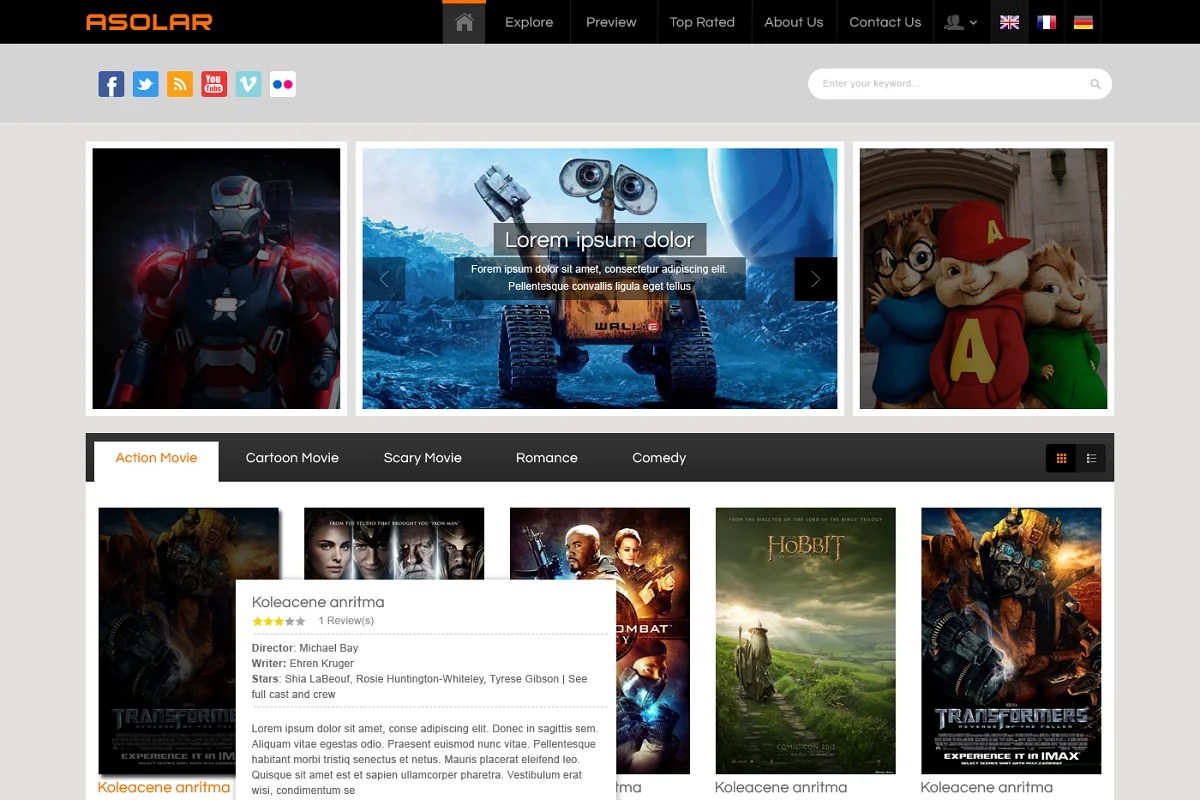
Task: Switch to the Cartoon Movie tab
Action: (292, 458)
